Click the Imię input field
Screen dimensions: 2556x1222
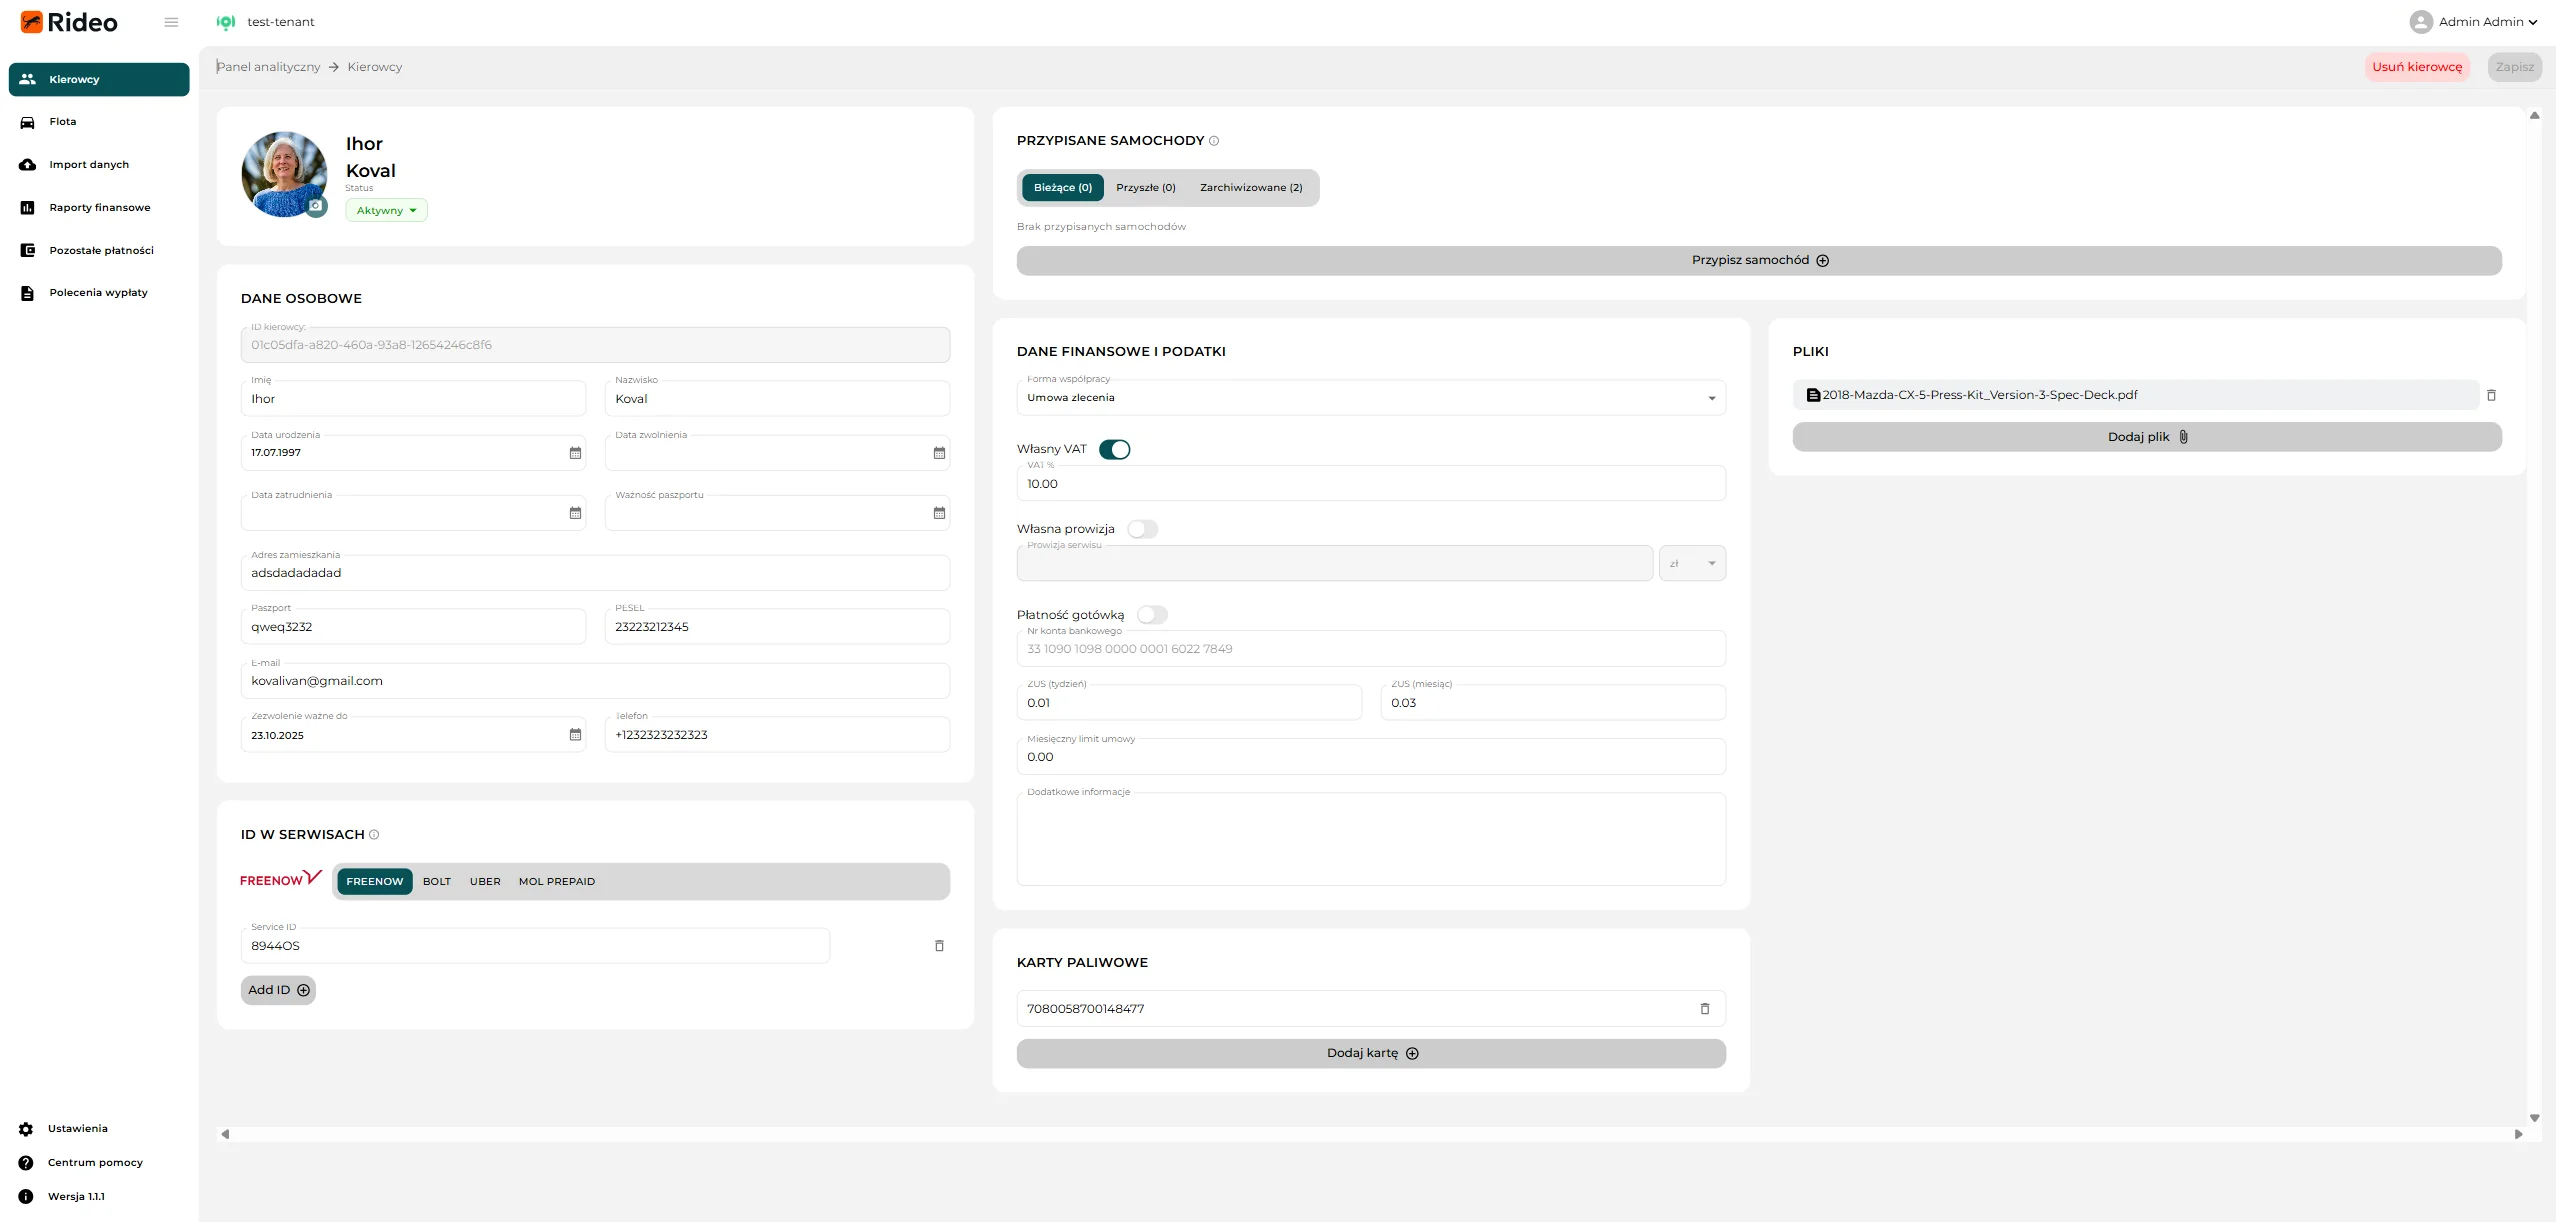click(x=413, y=399)
